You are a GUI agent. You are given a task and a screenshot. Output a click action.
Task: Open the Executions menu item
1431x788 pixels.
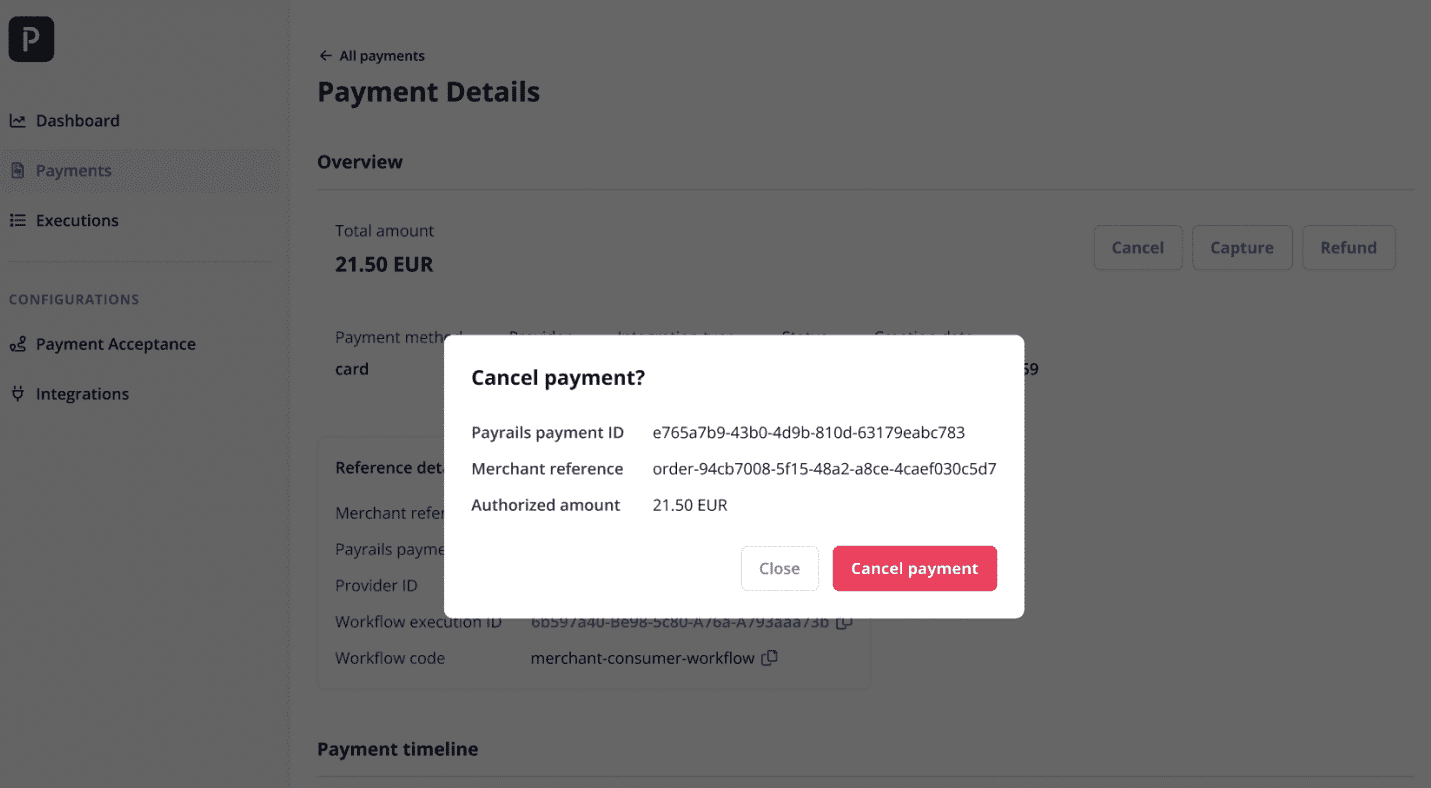point(77,221)
